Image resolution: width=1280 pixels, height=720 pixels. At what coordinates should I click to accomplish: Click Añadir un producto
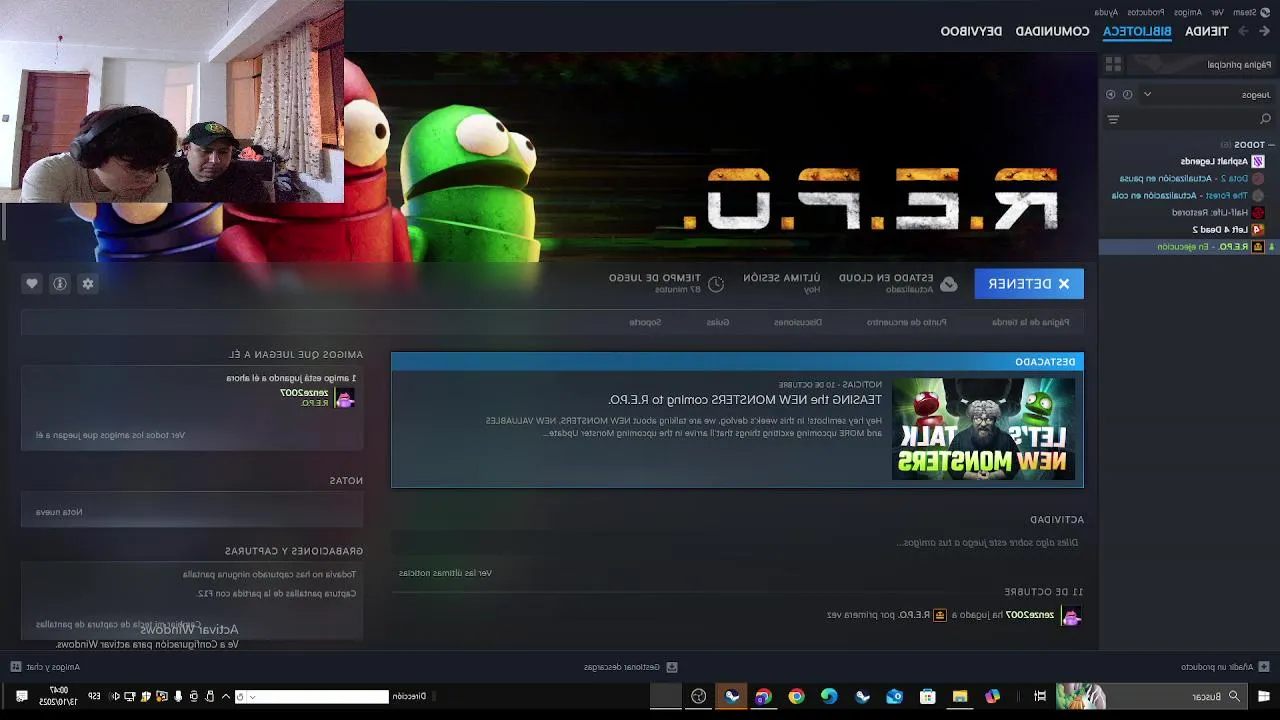(1224, 667)
